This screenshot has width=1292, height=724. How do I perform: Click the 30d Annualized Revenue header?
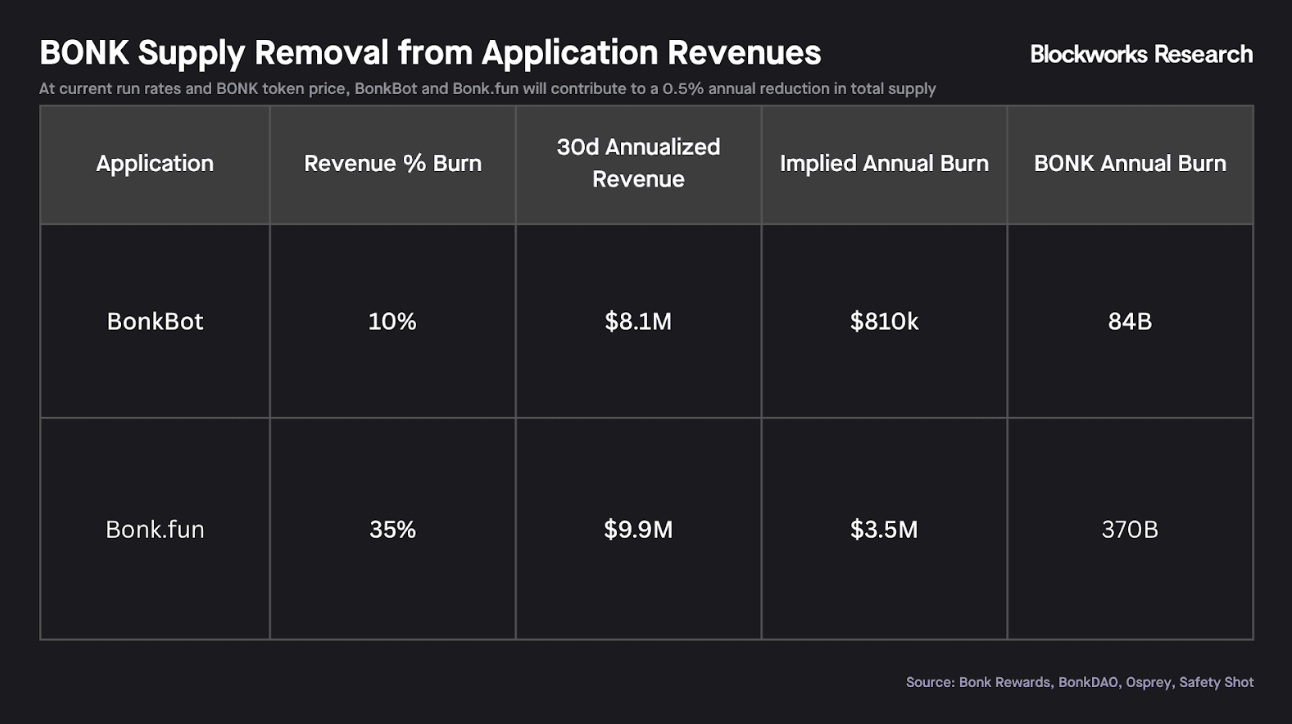(638, 163)
